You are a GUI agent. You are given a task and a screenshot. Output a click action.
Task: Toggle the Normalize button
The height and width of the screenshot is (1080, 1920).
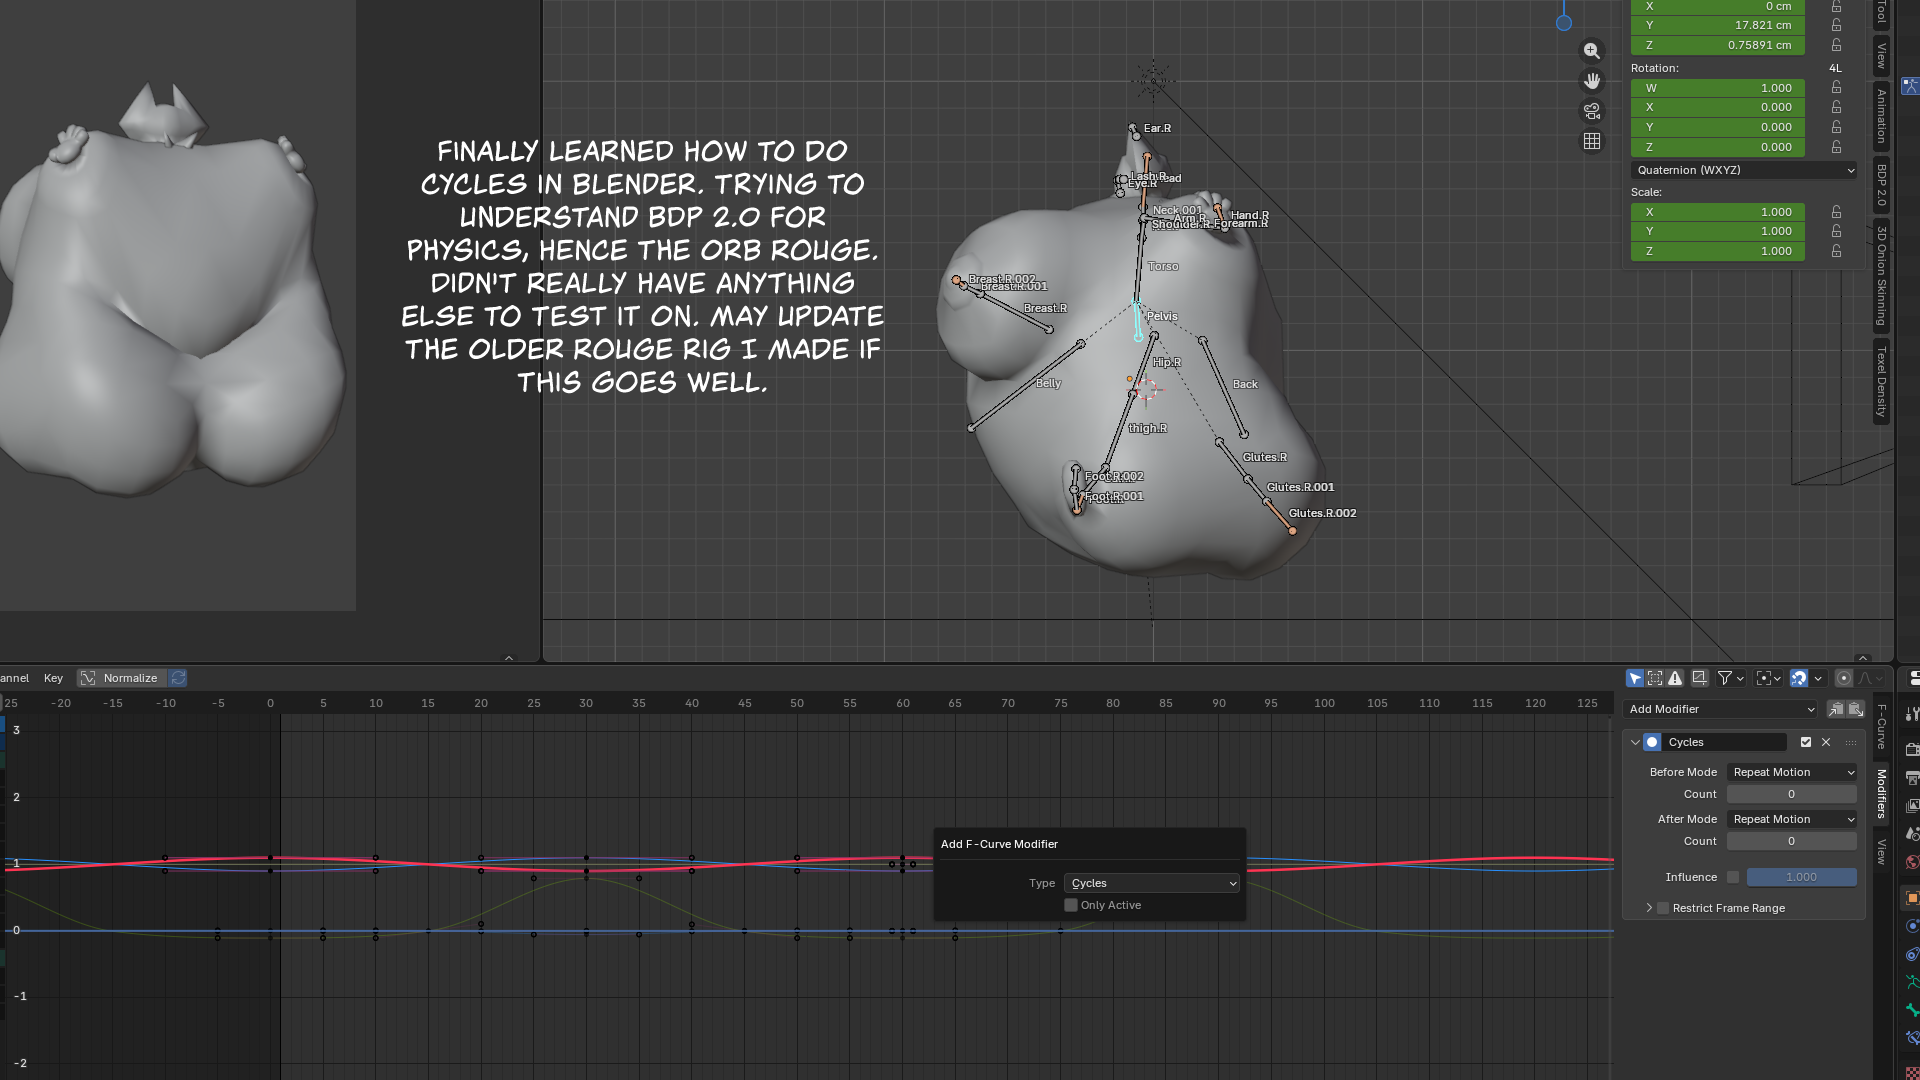(x=121, y=678)
